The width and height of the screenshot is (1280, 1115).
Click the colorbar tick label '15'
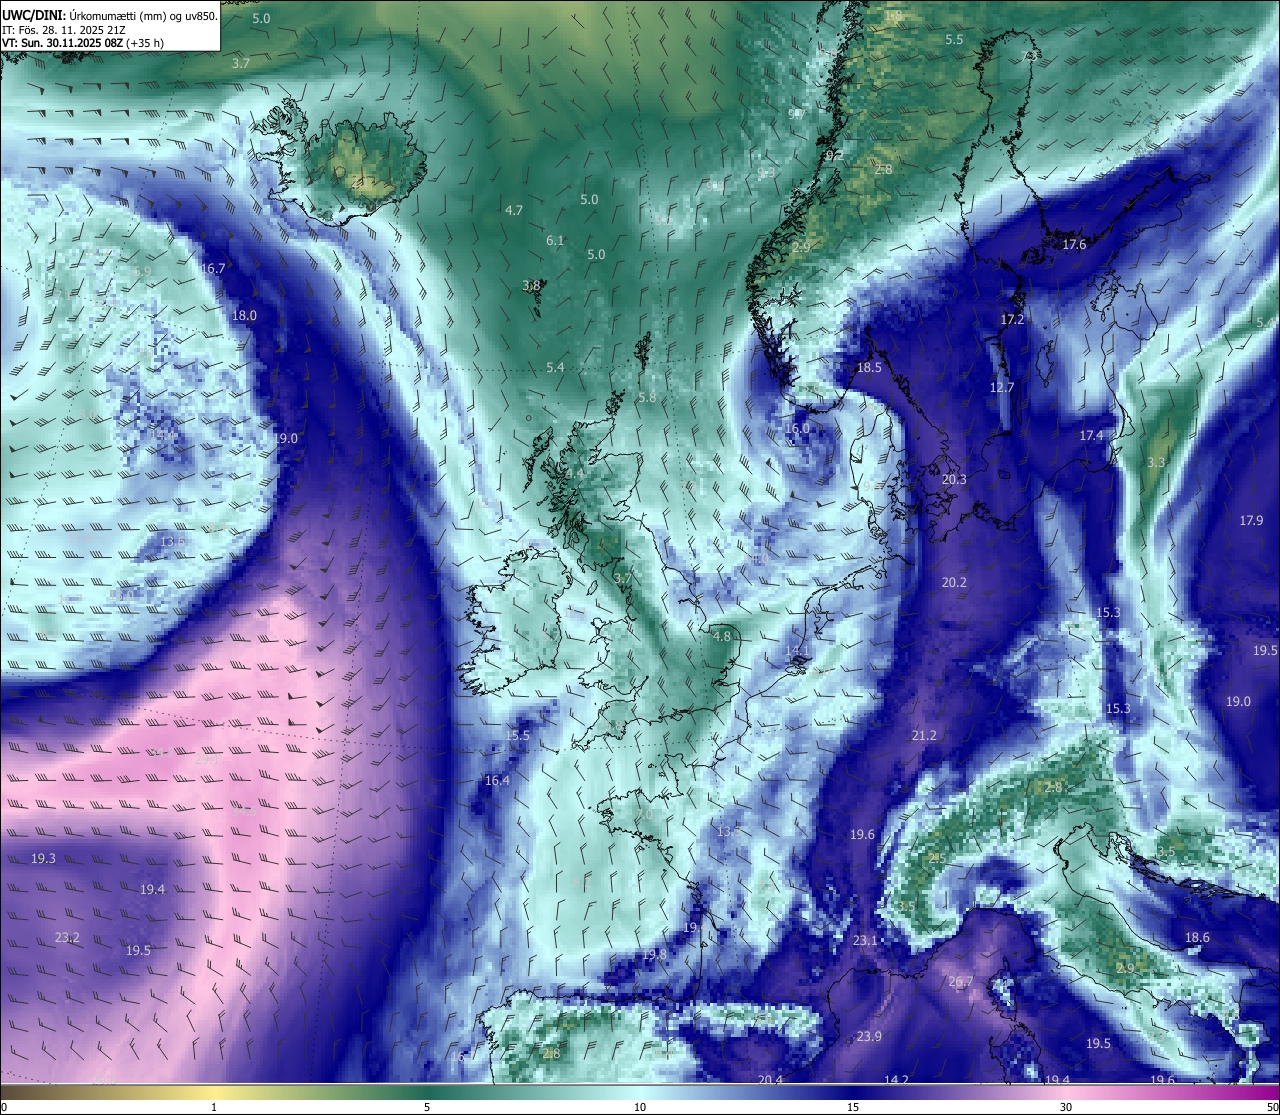853,1106
